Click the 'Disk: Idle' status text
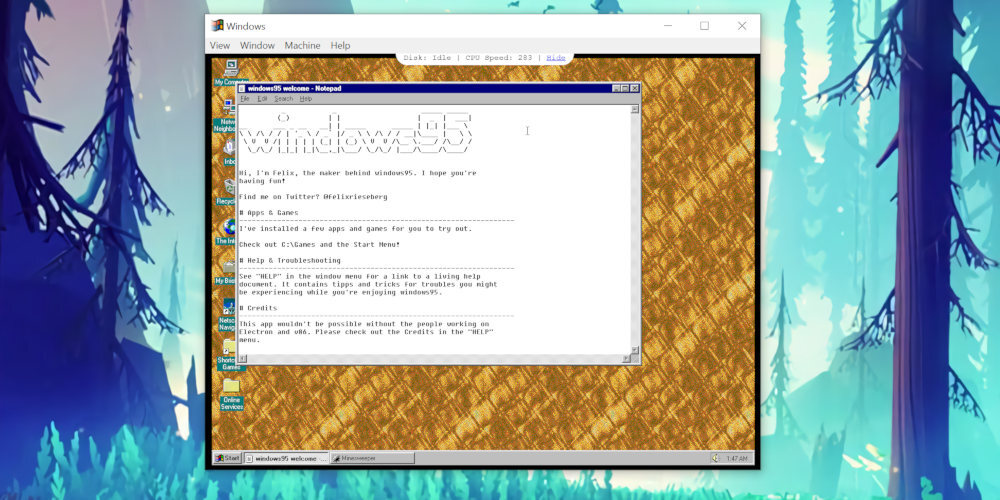 point(427,57)
